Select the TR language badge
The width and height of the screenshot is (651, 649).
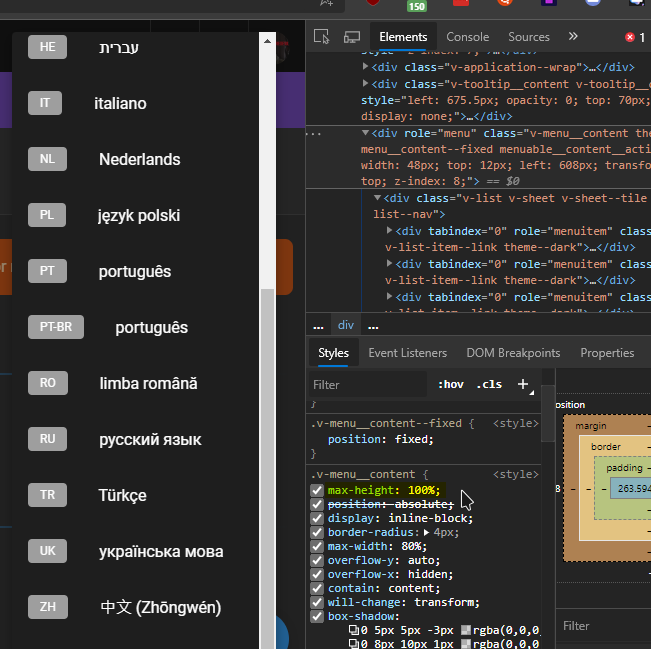coord(47,495)
